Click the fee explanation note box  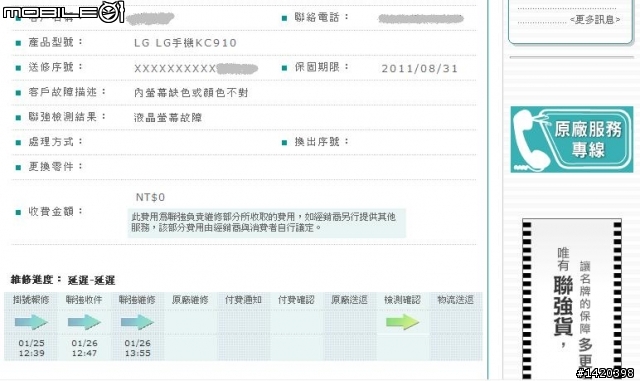tap(267, 223)
